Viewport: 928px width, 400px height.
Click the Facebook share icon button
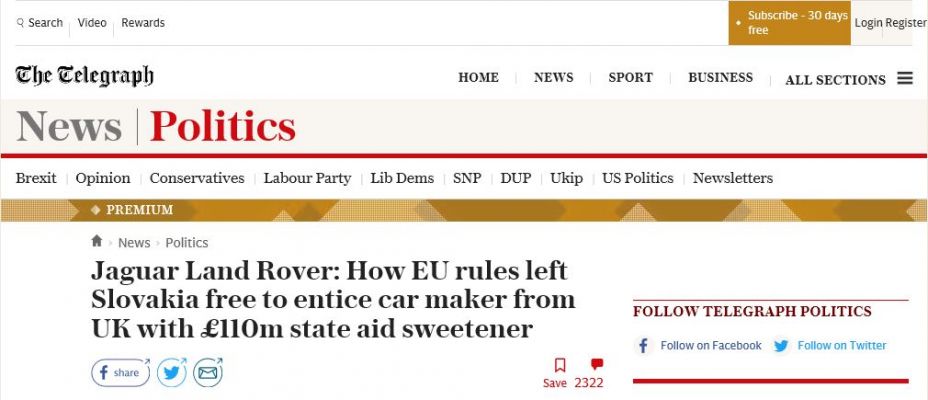point(121,373)
